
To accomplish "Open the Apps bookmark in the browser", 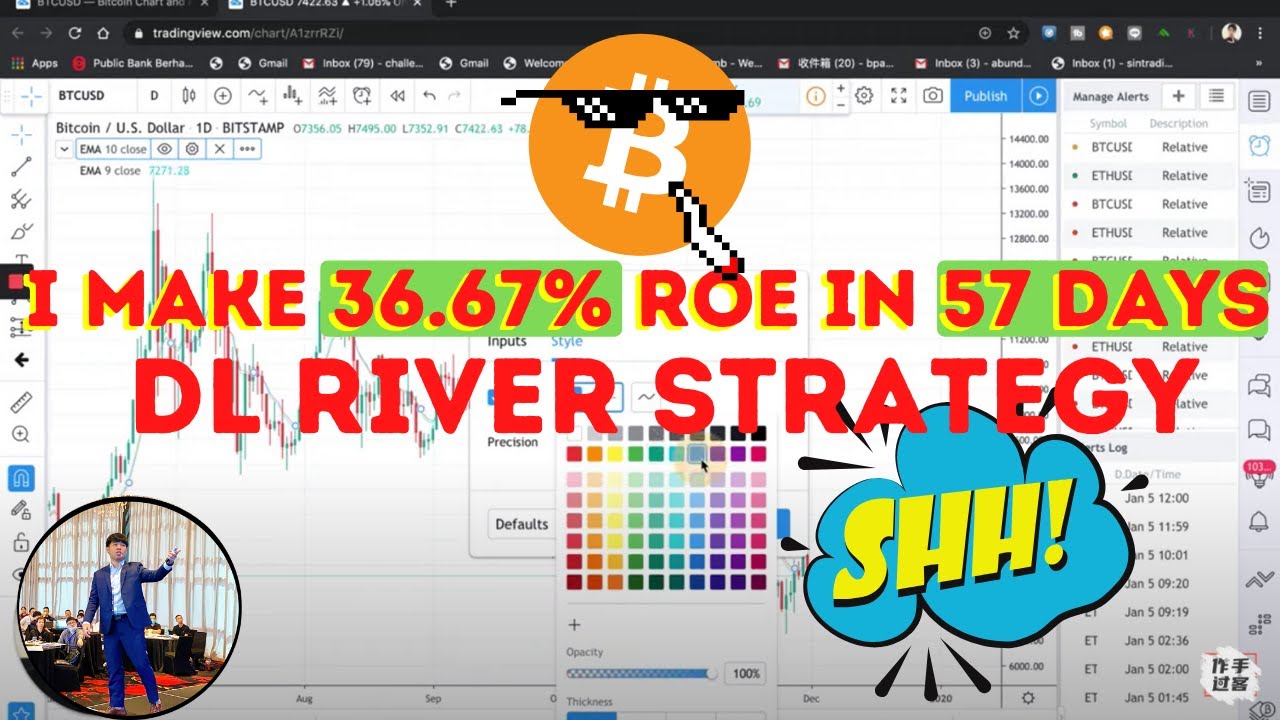I will coord(35,63).
